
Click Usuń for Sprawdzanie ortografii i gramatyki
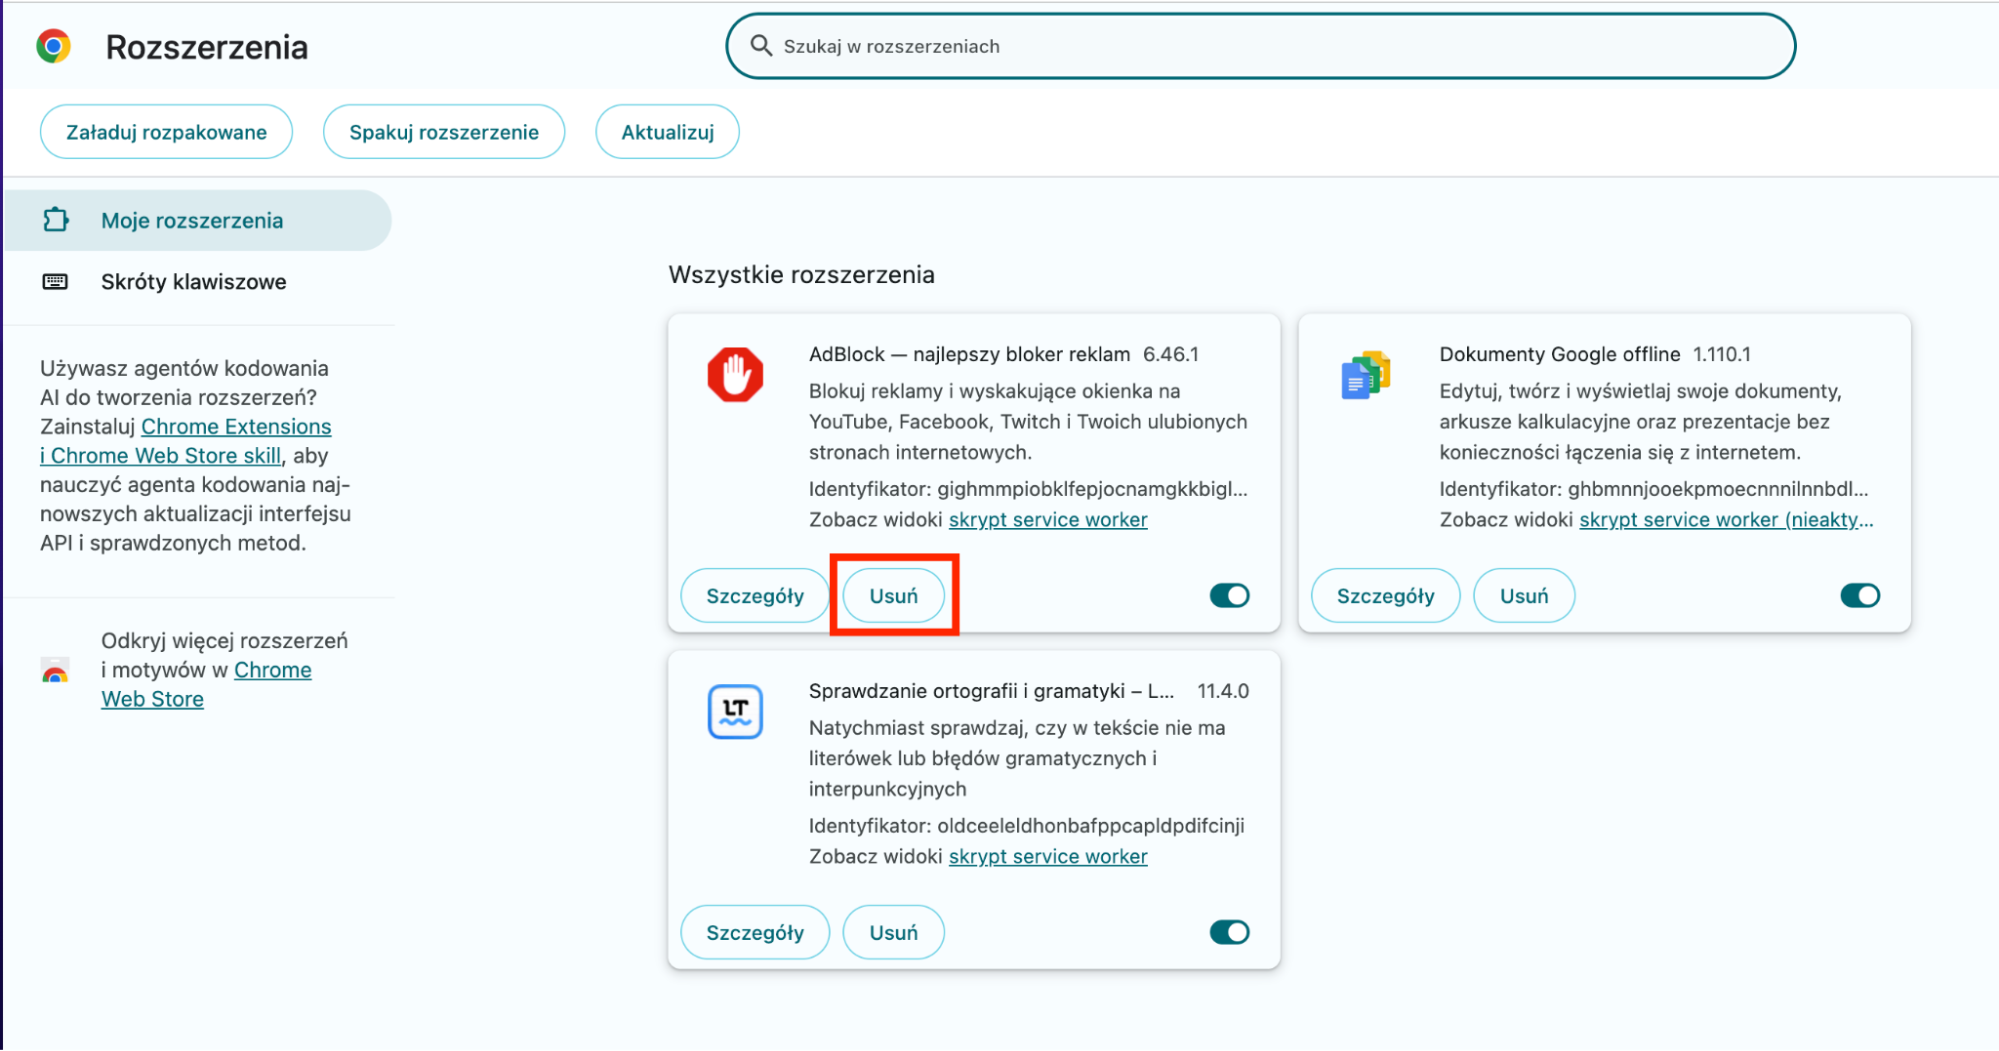[893, 933]
